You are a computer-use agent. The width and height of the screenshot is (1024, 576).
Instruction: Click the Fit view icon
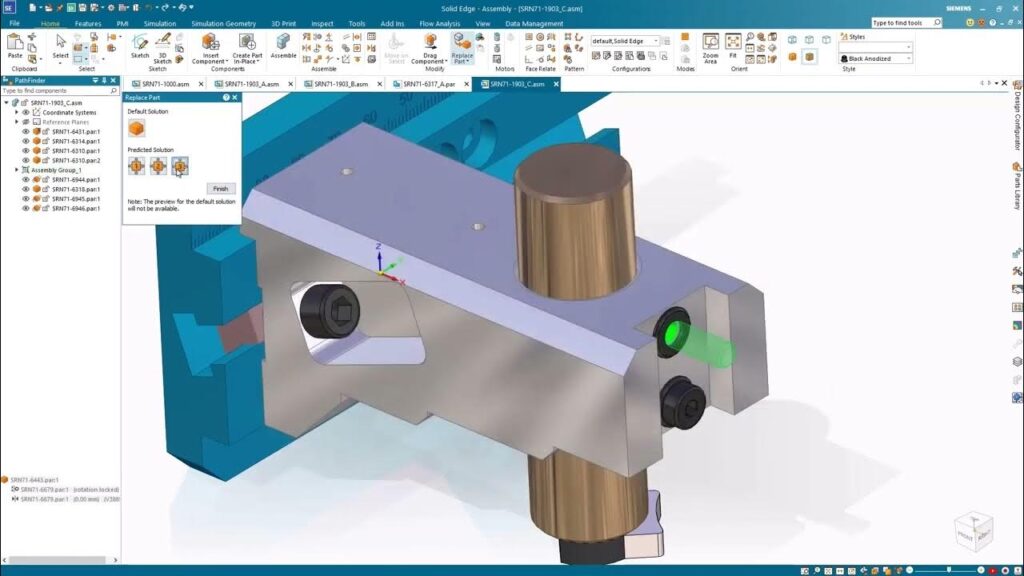point(733,46)
